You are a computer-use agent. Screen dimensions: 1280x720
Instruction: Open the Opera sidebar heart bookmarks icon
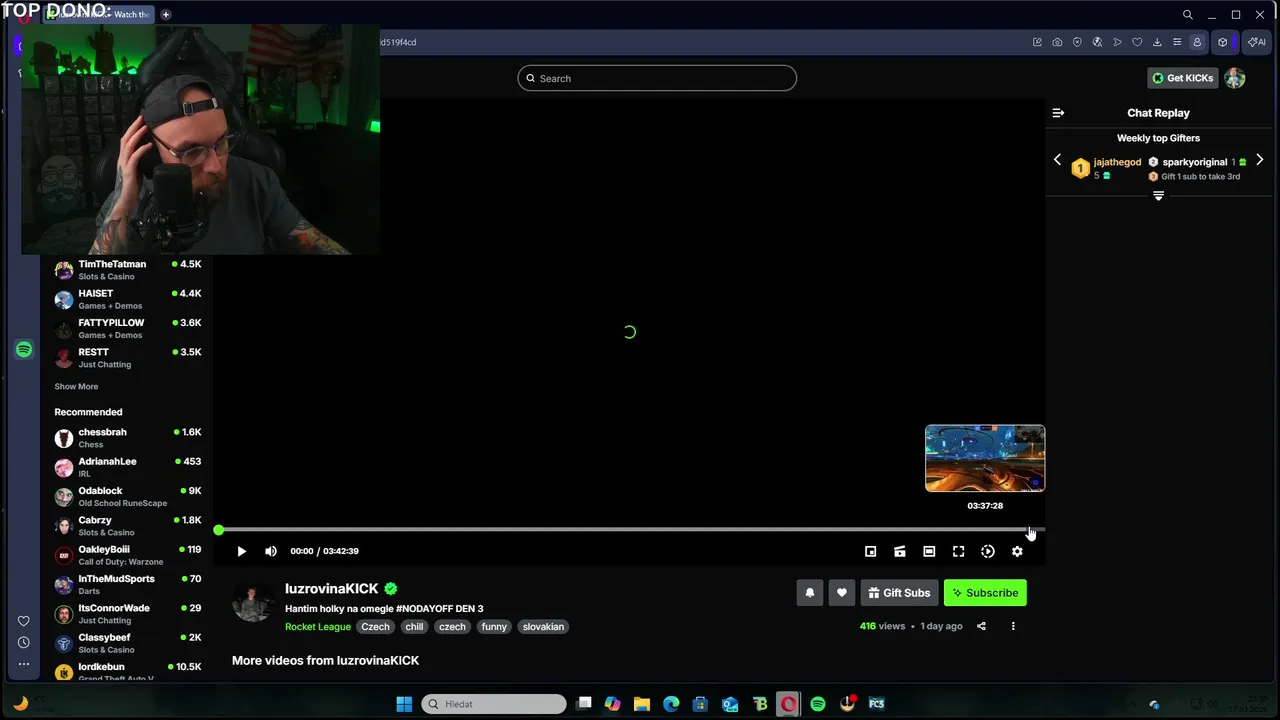(x=24, y=621)
